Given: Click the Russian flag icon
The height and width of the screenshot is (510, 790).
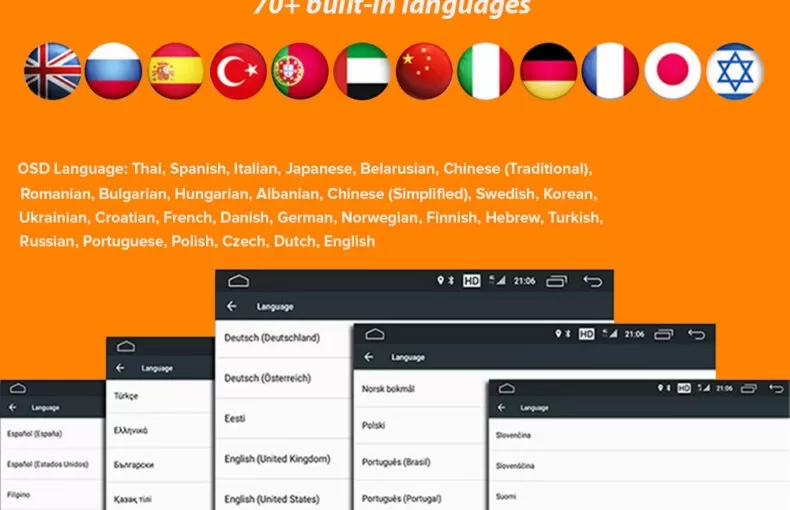Looking at the screenshot, I should 113,71.
